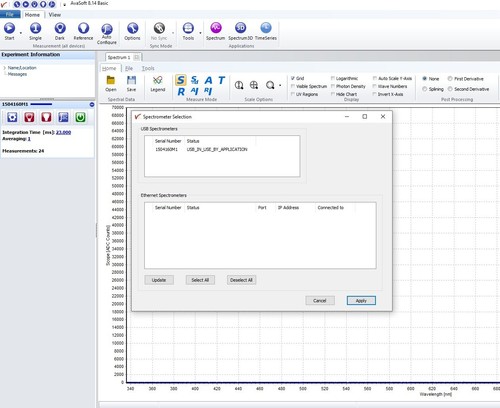The height and width of the screenshot is (408, 500).
Task: Choose Second Derivative radio button
Action: (x=450, y=89)
